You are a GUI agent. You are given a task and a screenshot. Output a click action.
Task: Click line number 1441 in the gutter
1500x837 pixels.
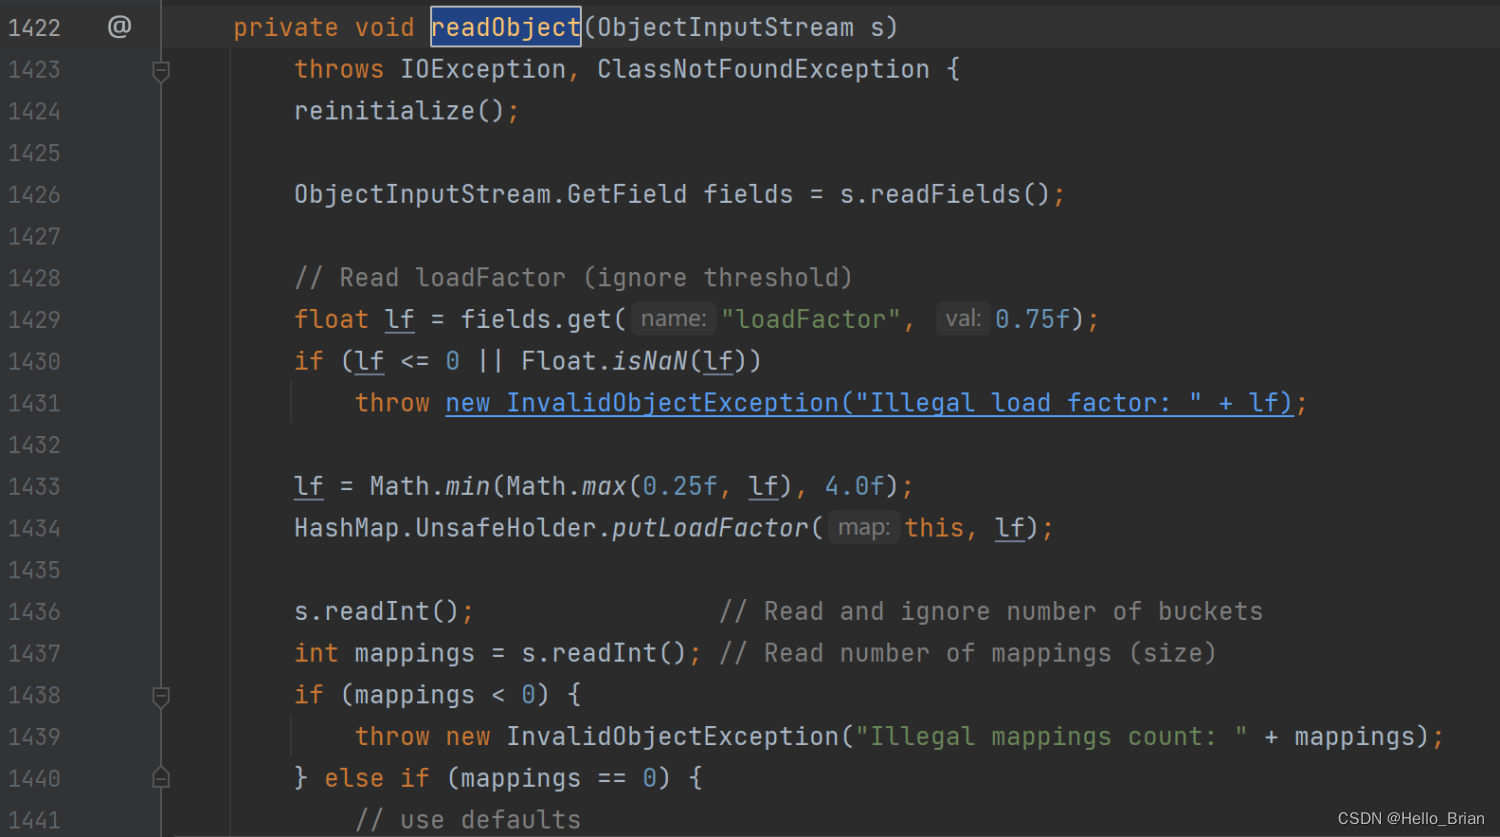[x=34, y=820]
